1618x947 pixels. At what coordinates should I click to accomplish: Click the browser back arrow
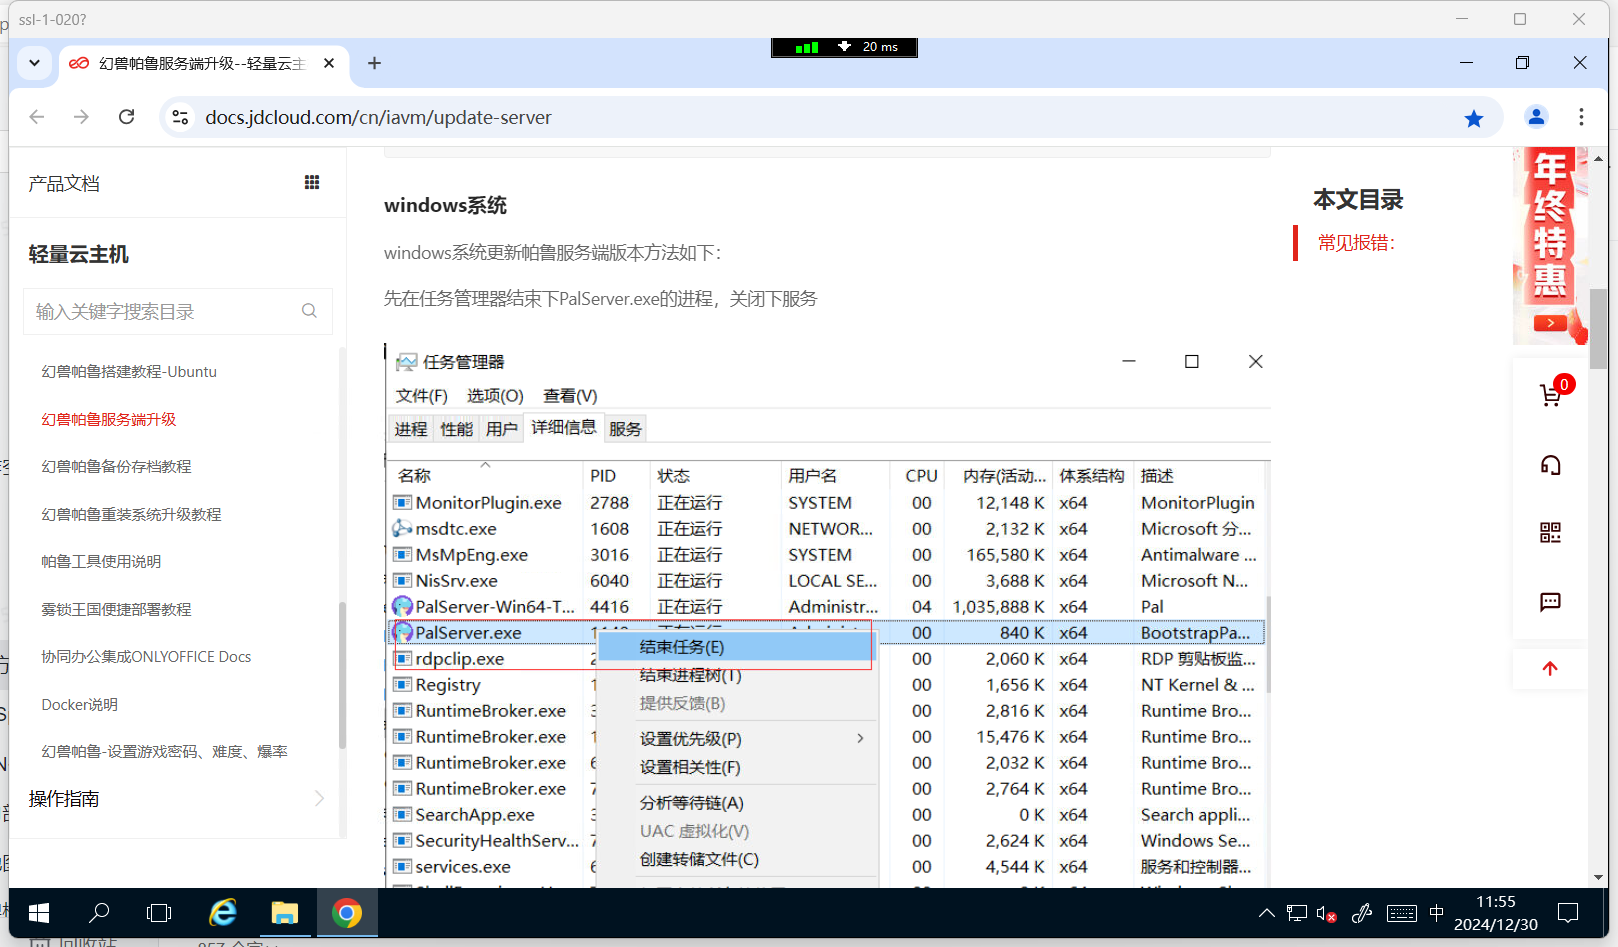[x=37, y=117]
